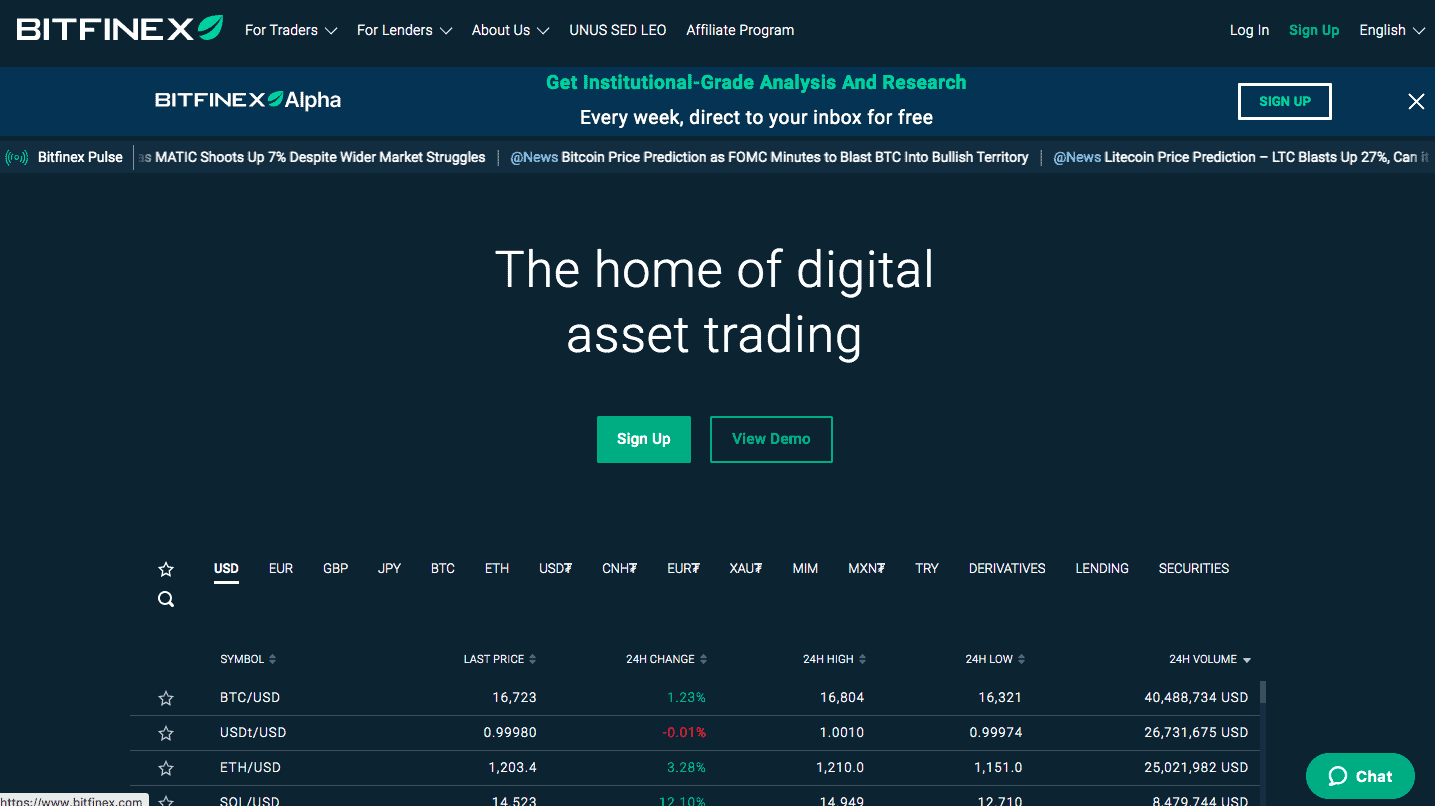This screenshot has height=806, width=1435.
Task: Click the Log In link
Action: tap(1249, 30)
